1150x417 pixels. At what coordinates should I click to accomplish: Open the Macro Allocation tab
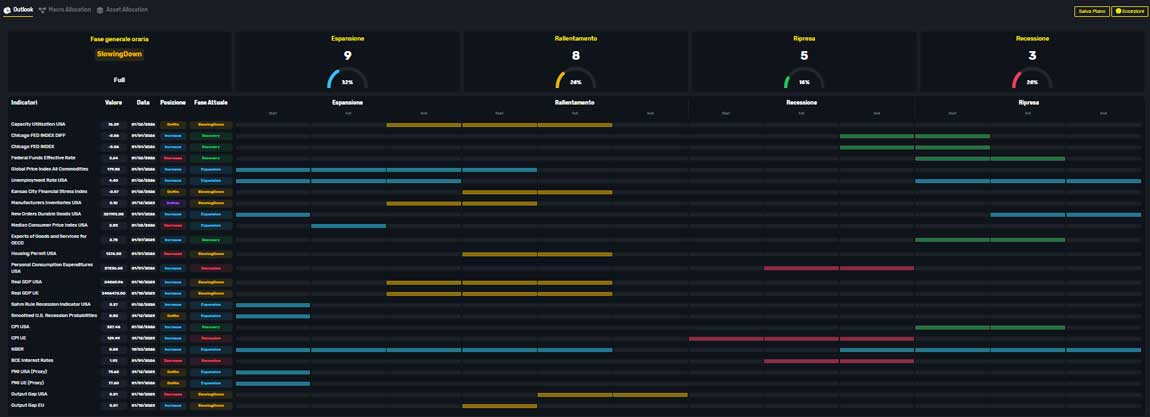tap(69, 10)
